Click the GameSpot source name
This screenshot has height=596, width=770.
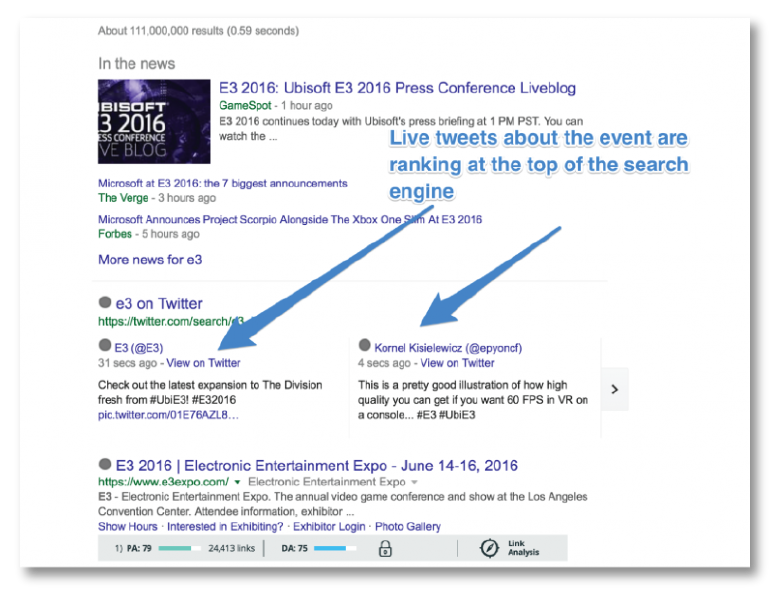[245, 106]
